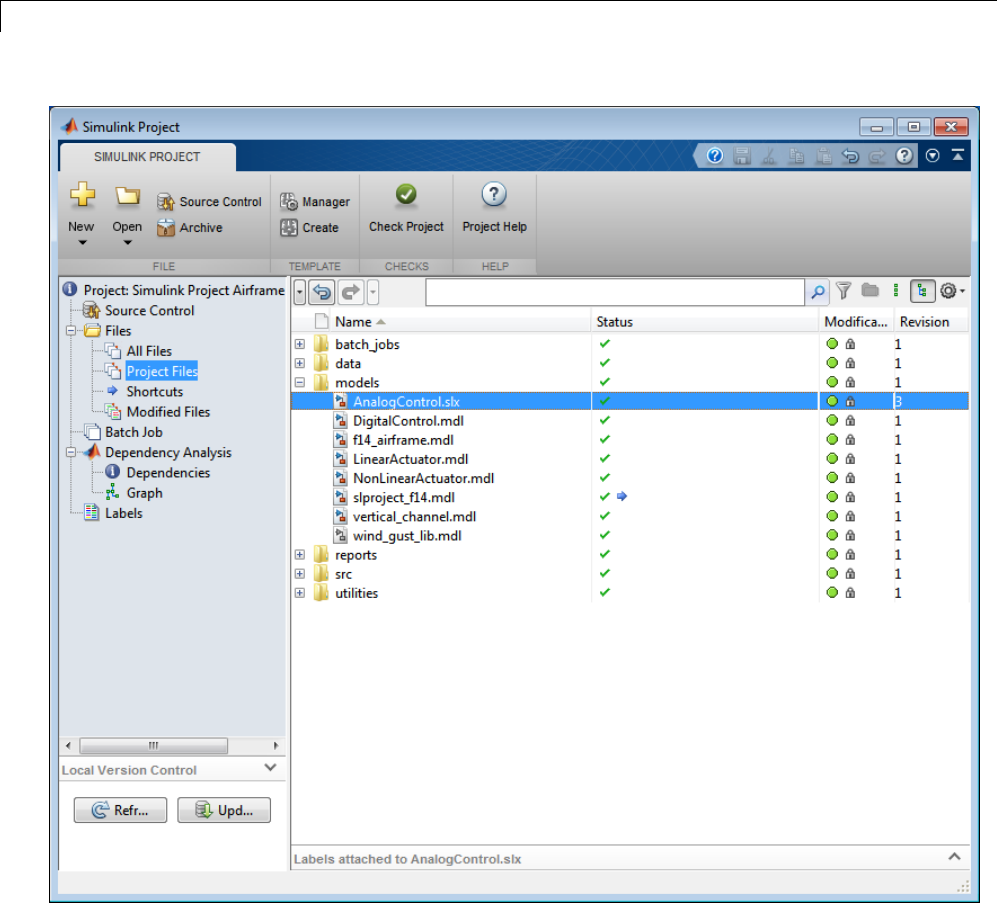This screenshot has width=997, height=903.
Task: Toggle tree view layout
Action: point(922,291)
